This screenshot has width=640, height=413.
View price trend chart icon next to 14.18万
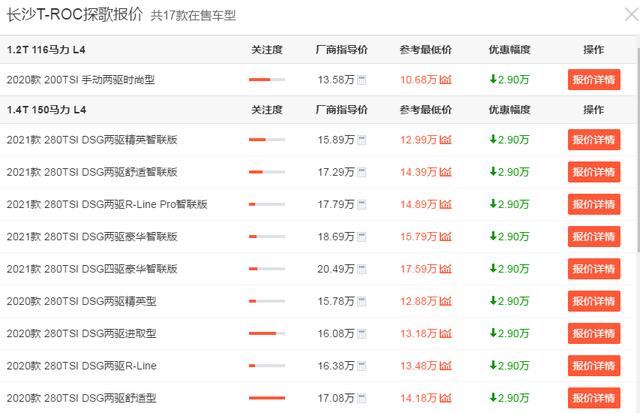pyautogui.click(x=446, y=398)
